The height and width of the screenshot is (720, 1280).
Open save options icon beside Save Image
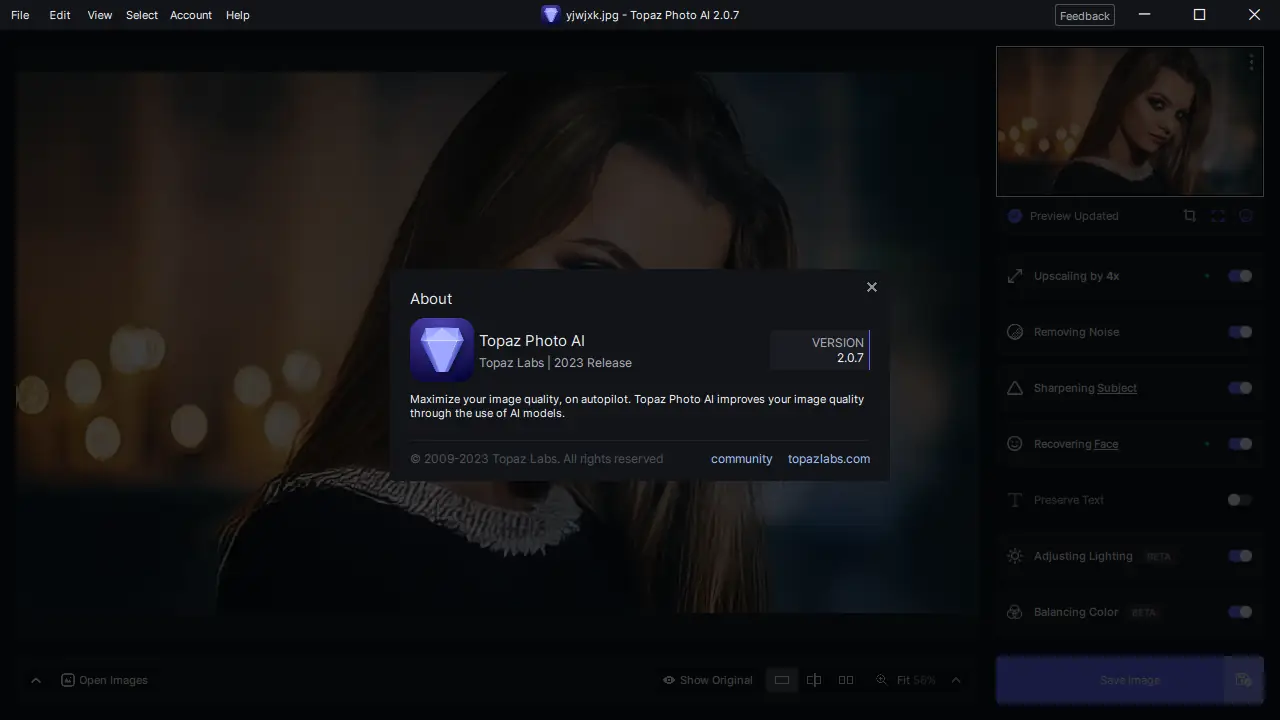(x=1244, y=680)
